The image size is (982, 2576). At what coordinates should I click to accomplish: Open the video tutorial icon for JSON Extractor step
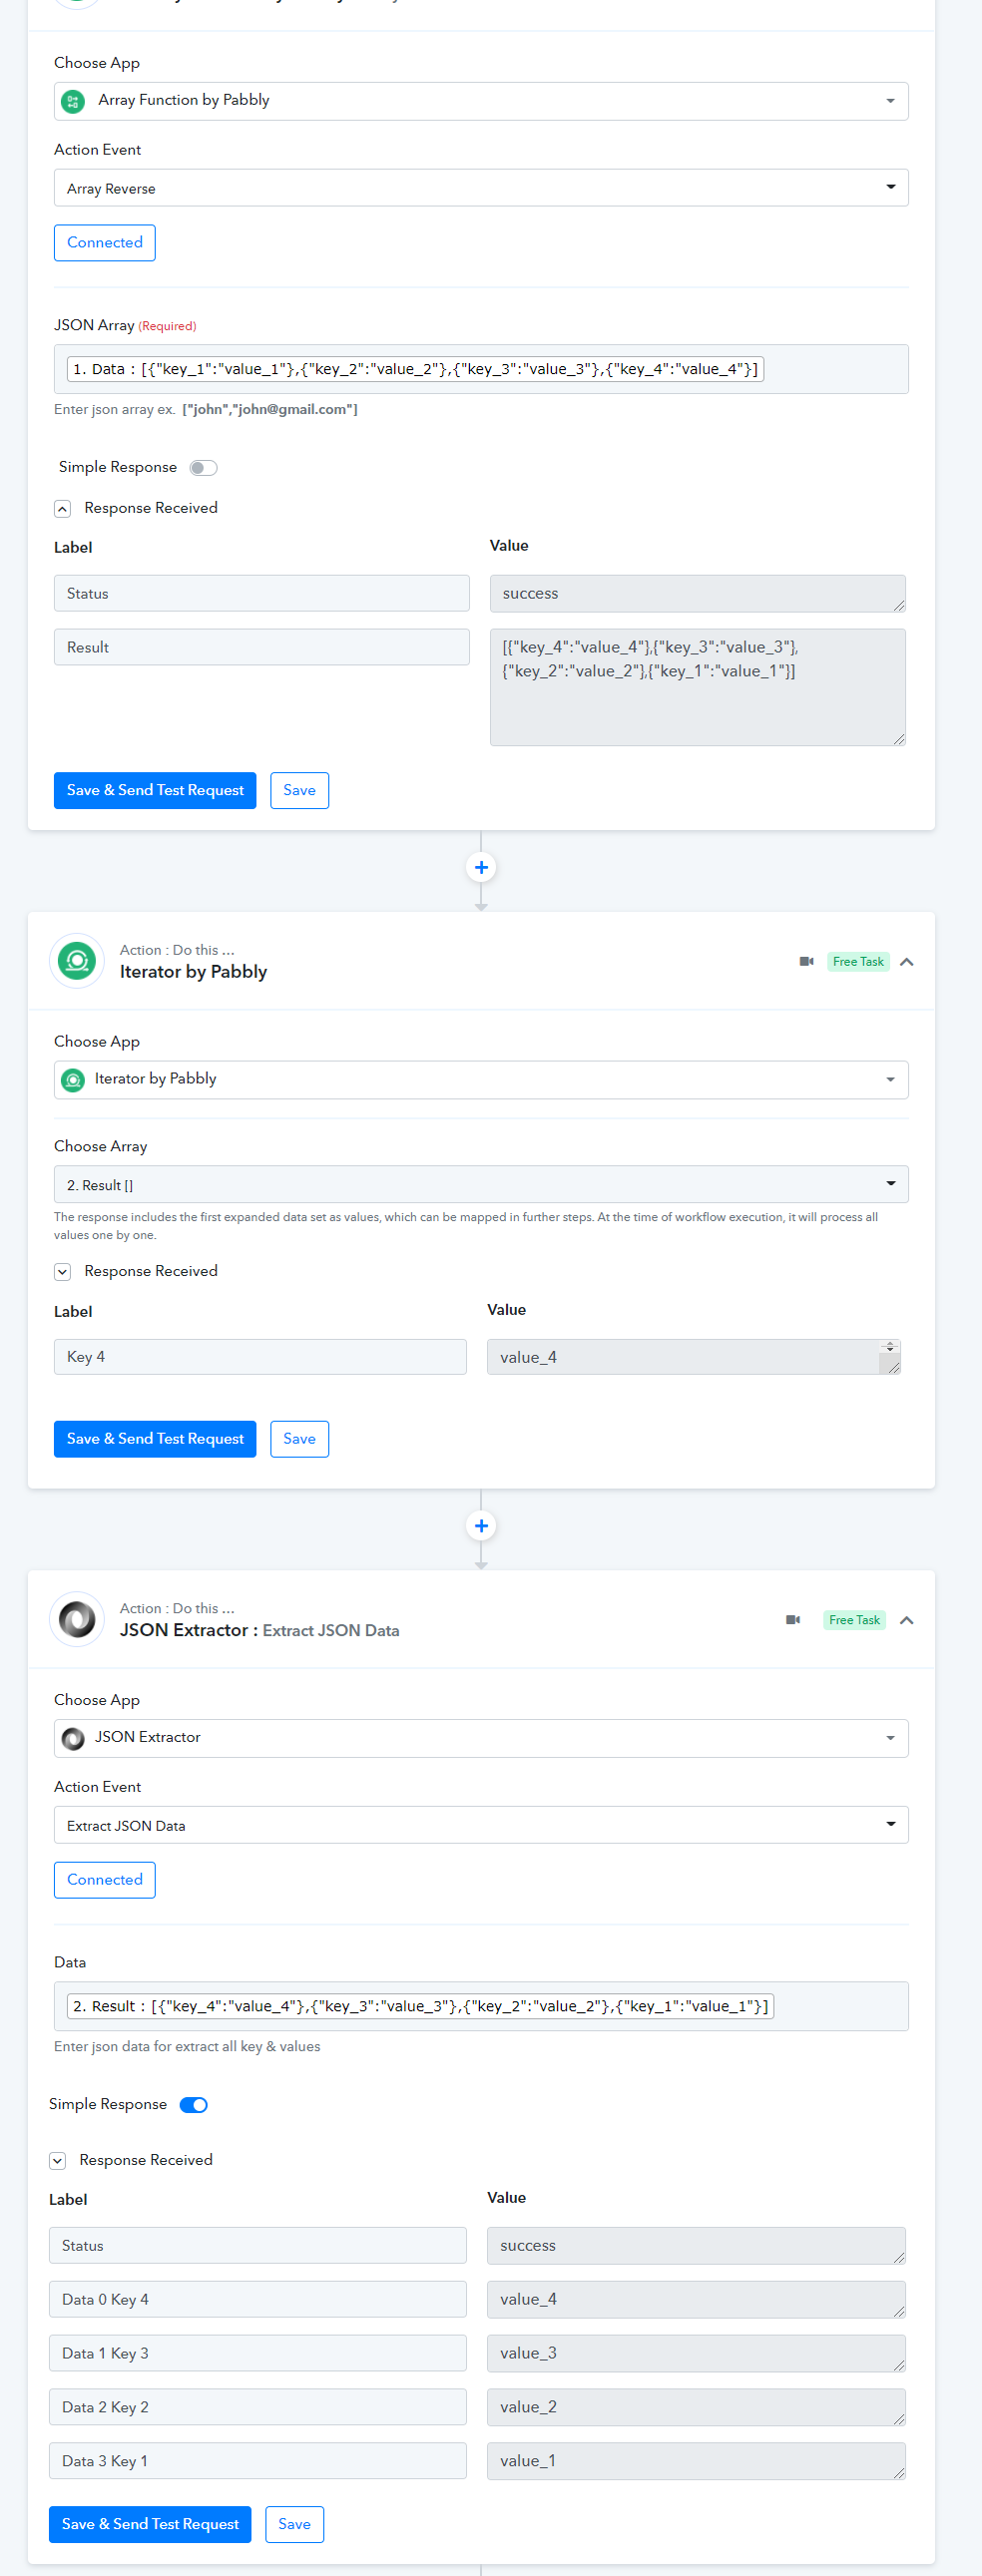click(793, 1619)
